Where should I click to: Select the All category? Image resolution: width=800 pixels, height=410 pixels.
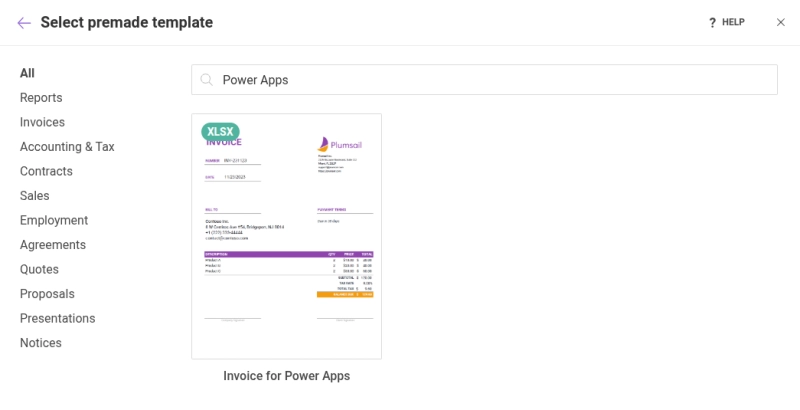(x=27, y=73)
